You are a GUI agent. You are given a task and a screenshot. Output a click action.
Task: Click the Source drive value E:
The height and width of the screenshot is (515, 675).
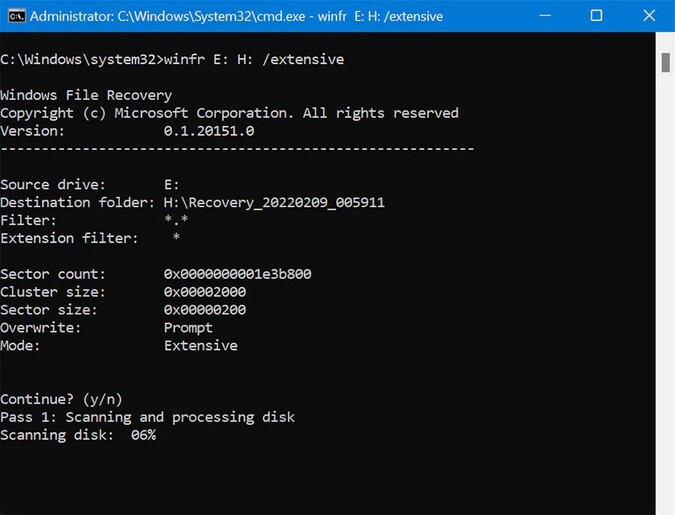[x=172, y=184]
